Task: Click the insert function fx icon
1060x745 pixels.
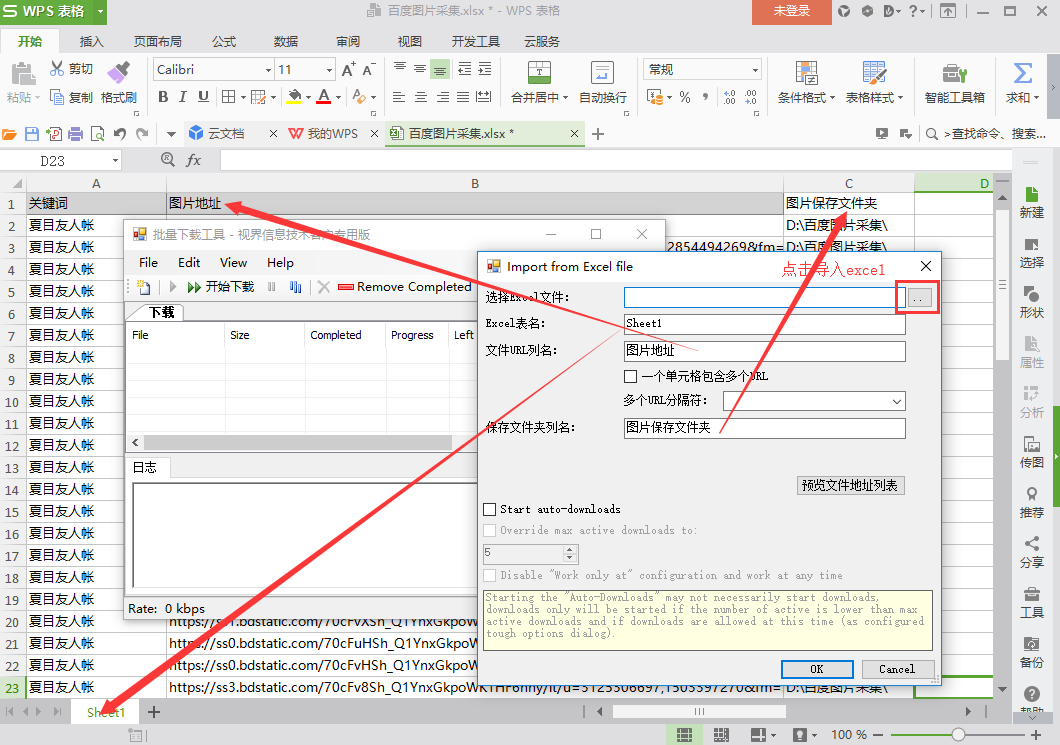Action: (x=193, y=160)
